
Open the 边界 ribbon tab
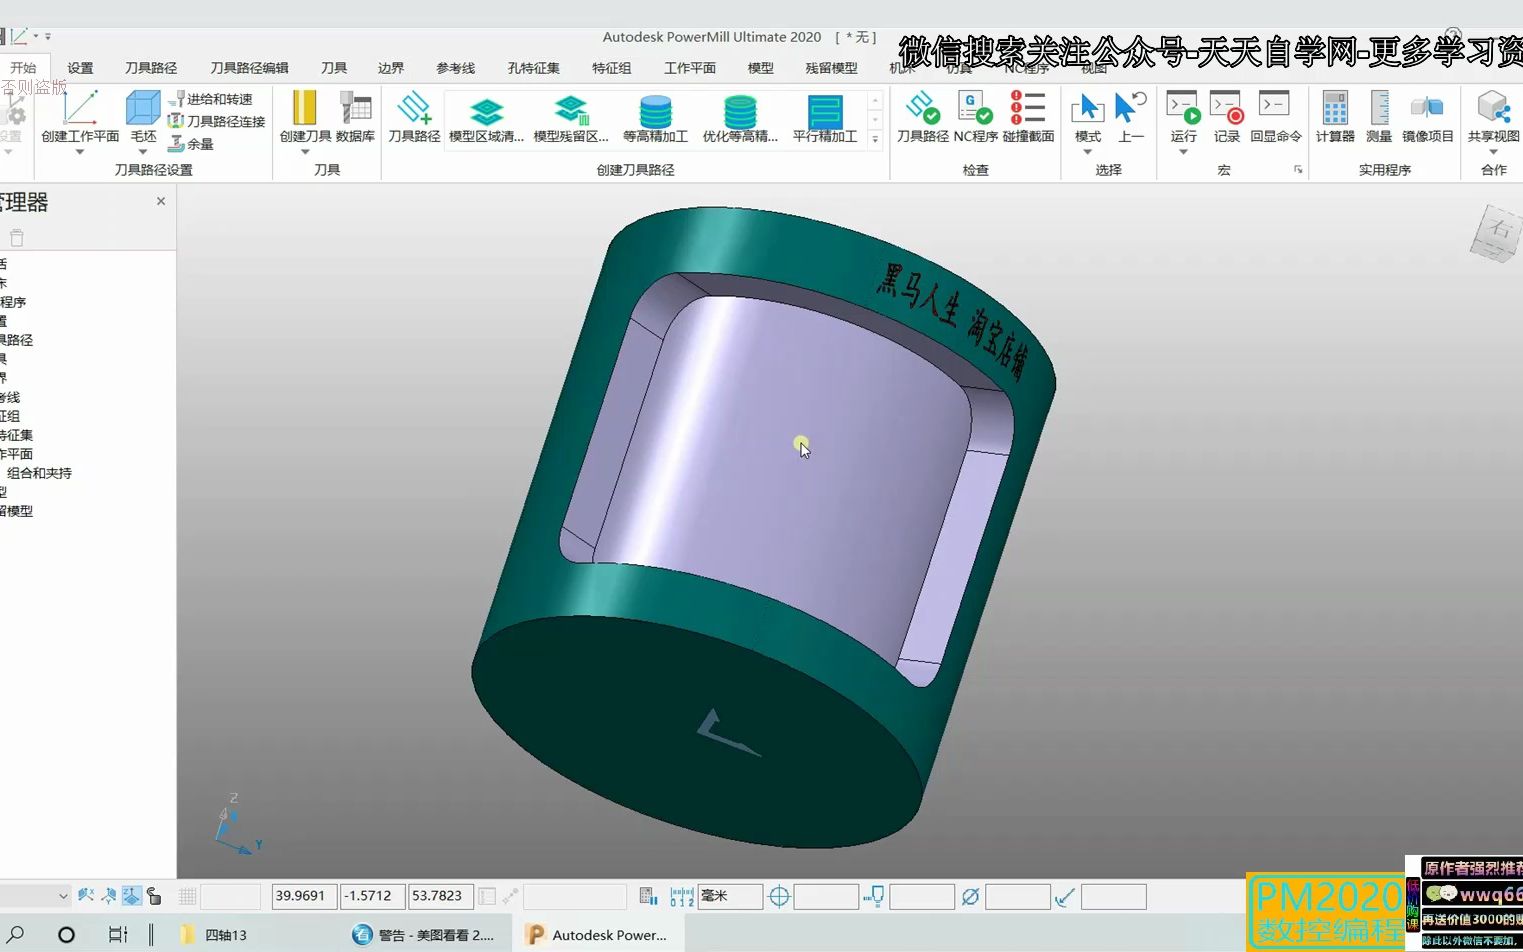tap(391, 68)
